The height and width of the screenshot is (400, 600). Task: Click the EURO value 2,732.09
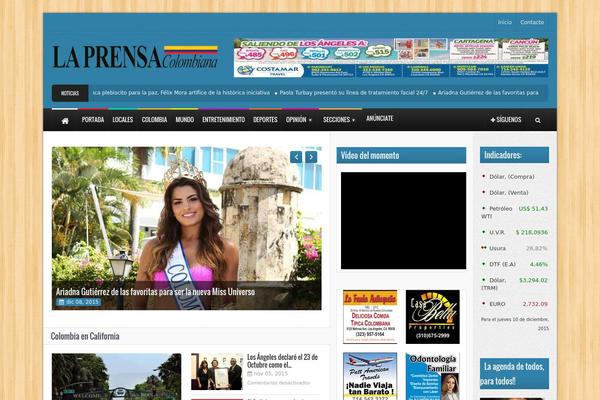(x=535, y=304)
